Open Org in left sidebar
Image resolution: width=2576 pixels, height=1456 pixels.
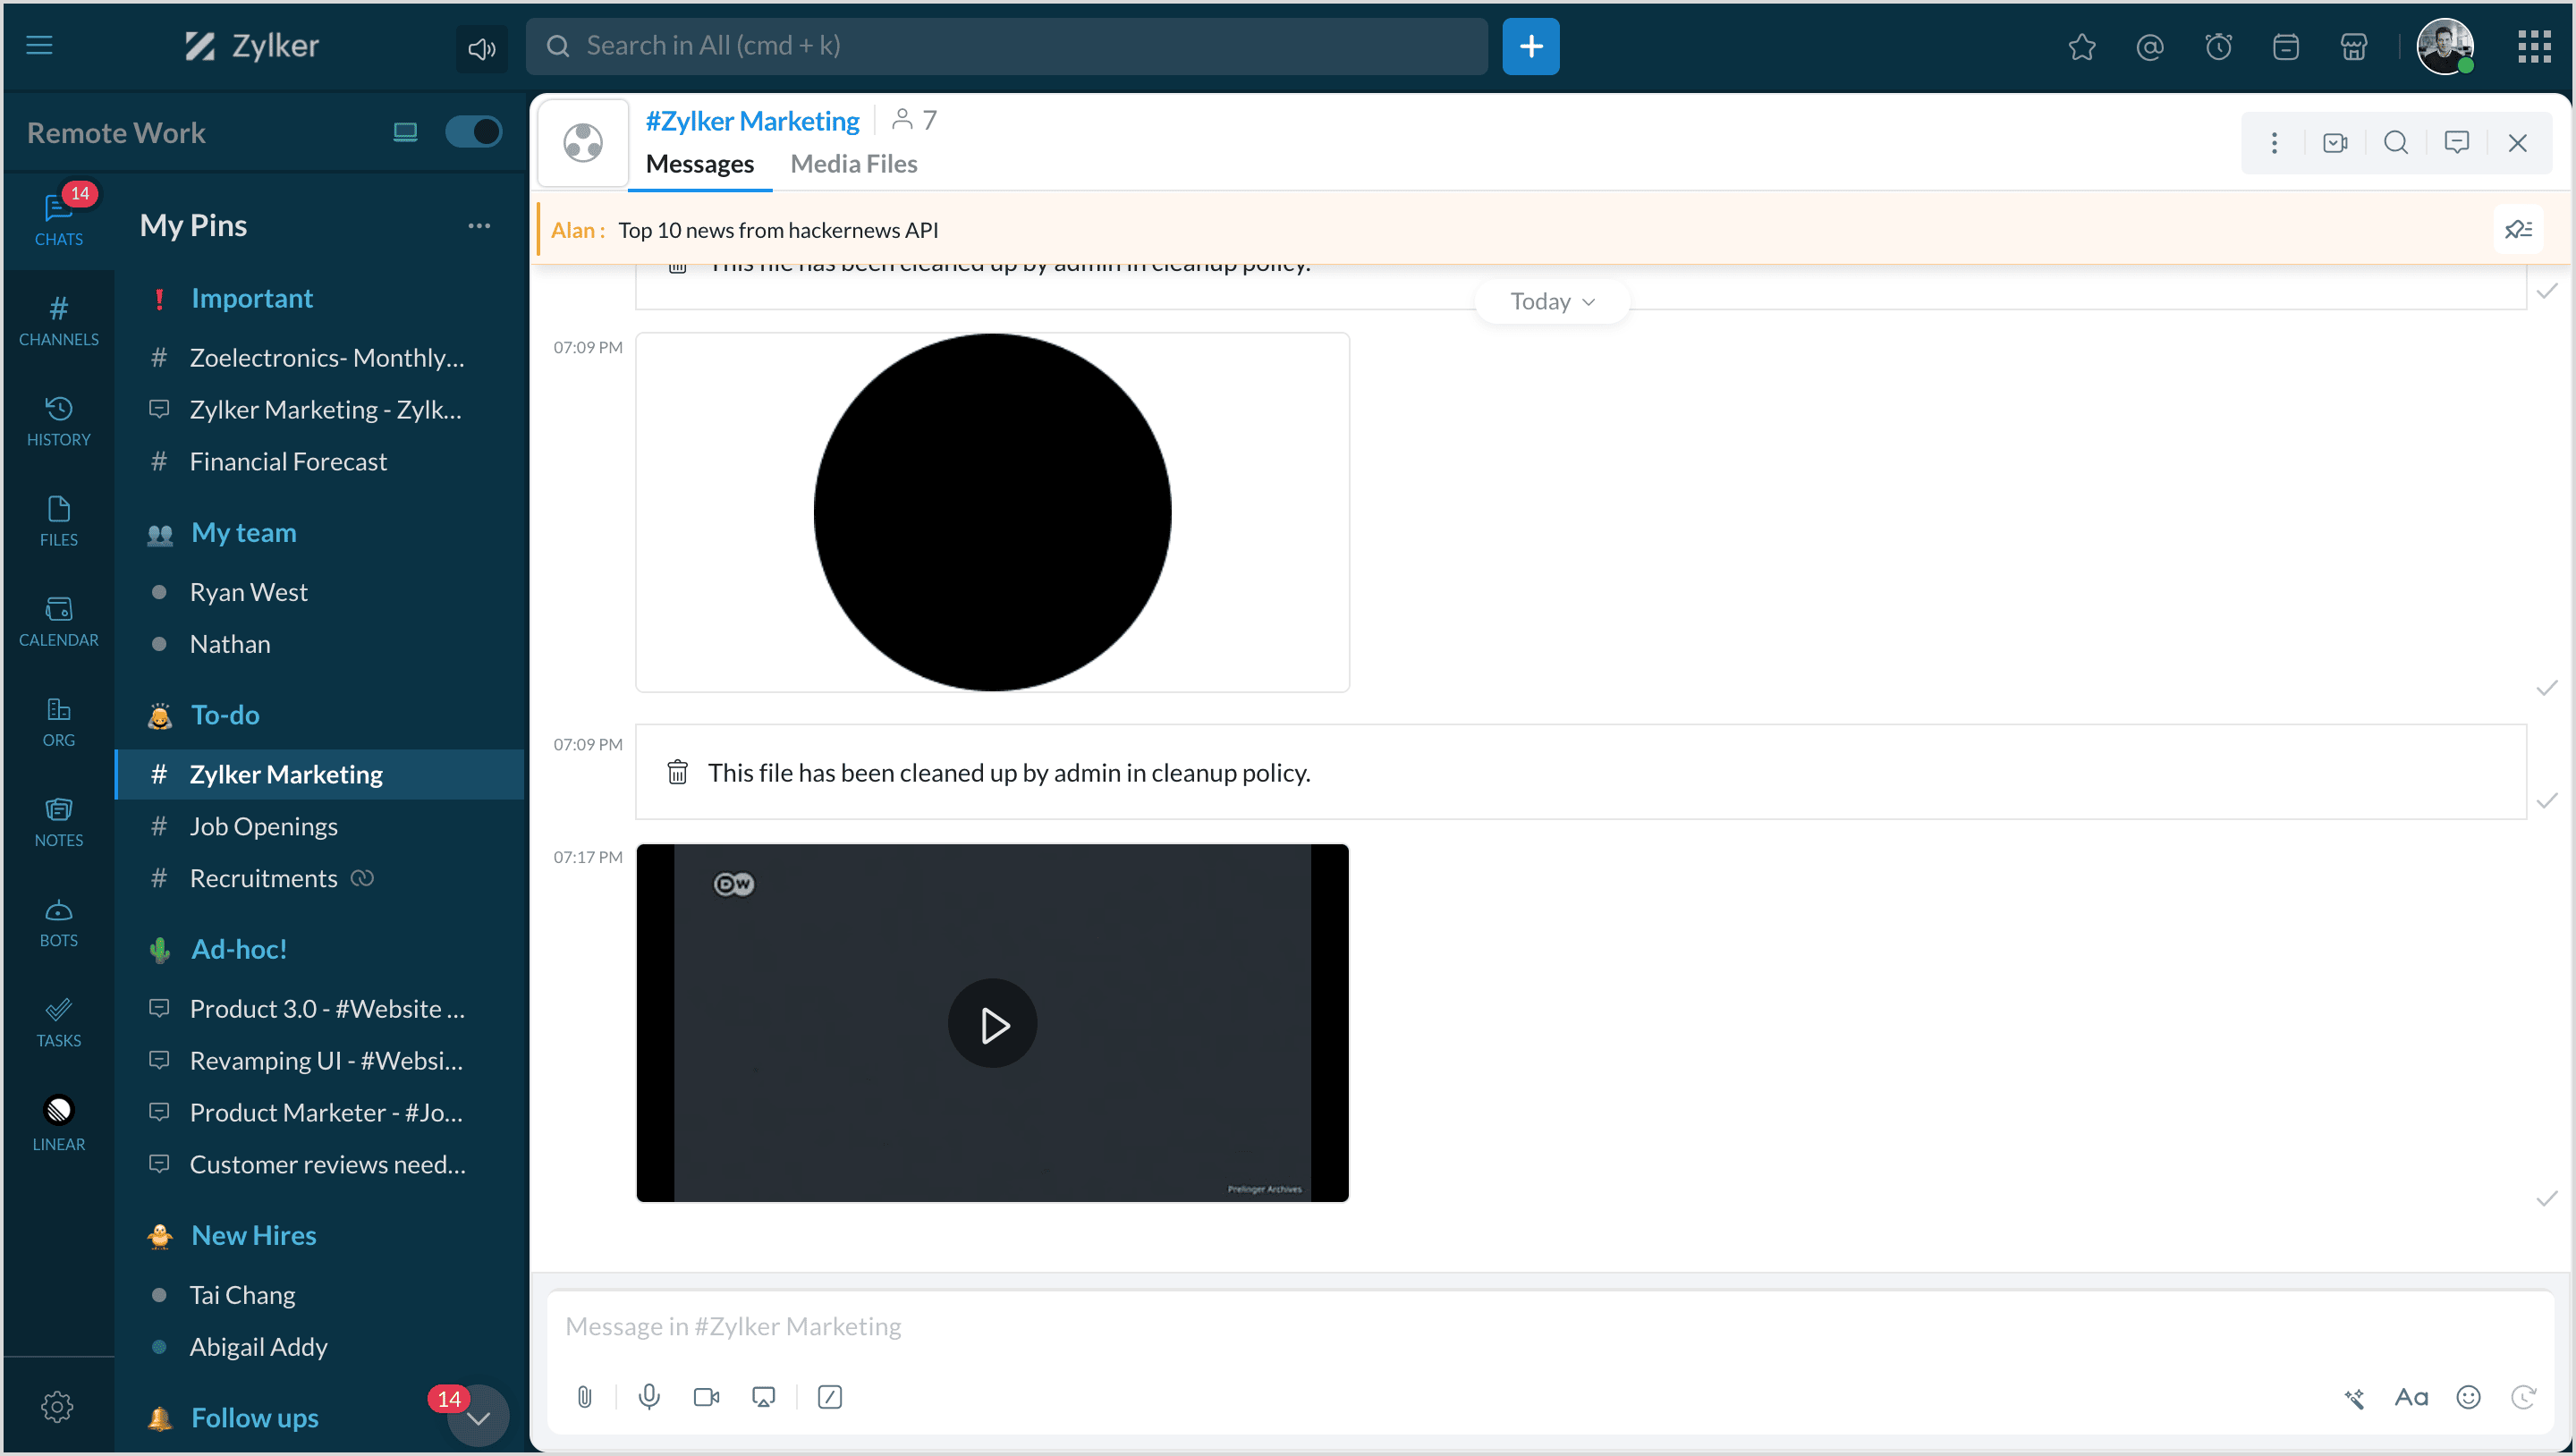(59, 721)
